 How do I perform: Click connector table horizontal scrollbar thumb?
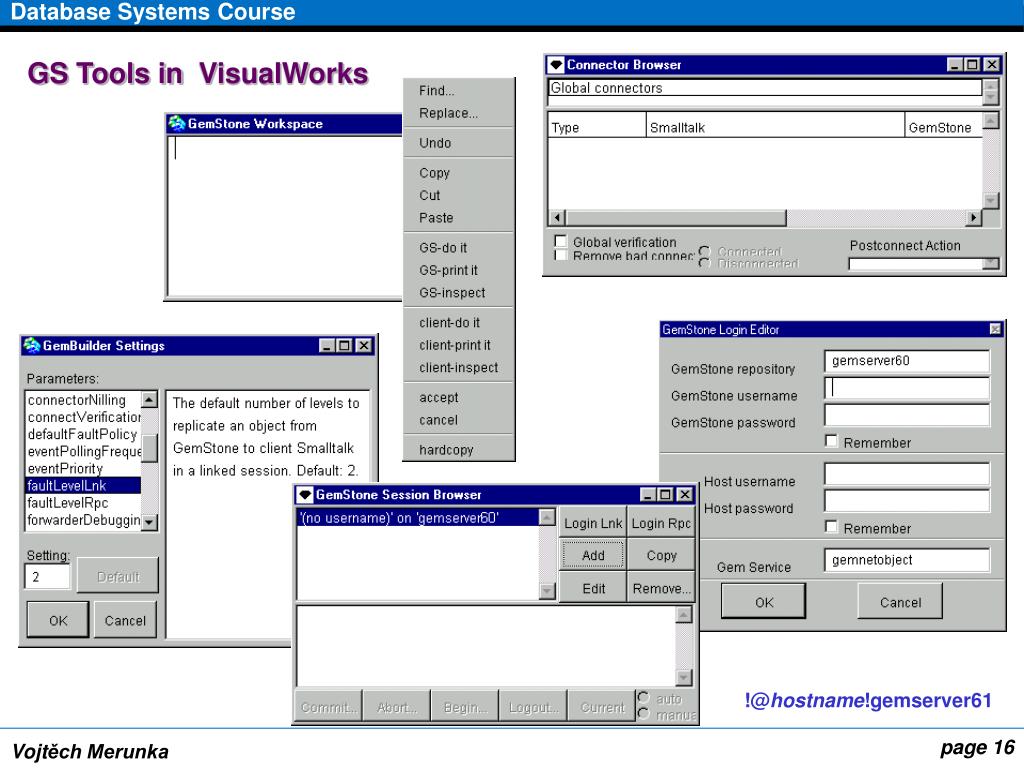676,217
